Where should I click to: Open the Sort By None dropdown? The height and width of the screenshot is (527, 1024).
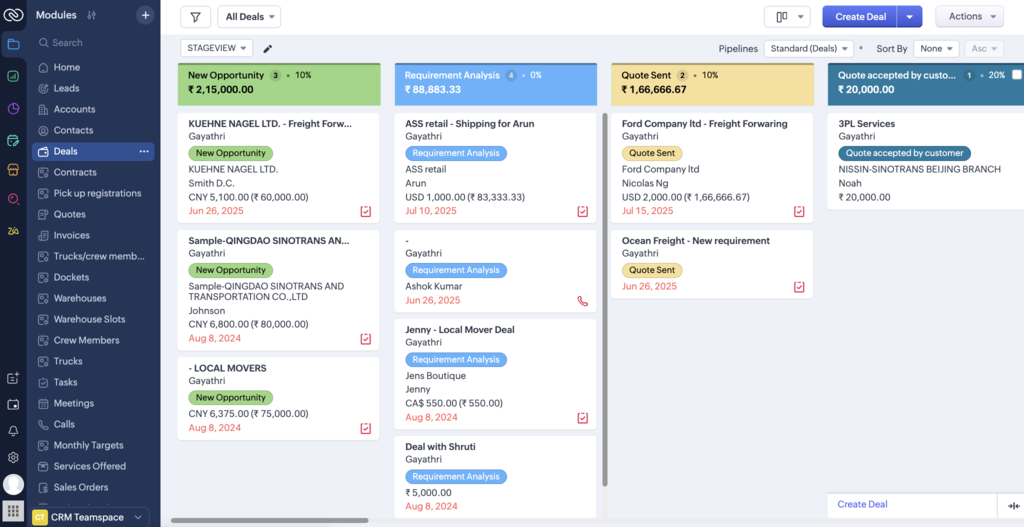[936, 48]
